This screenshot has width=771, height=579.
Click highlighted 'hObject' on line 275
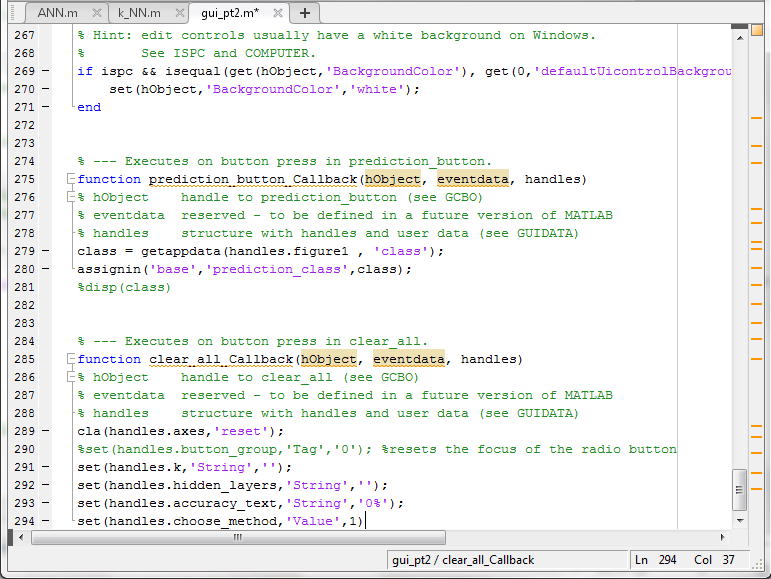(x=393, y=179)
